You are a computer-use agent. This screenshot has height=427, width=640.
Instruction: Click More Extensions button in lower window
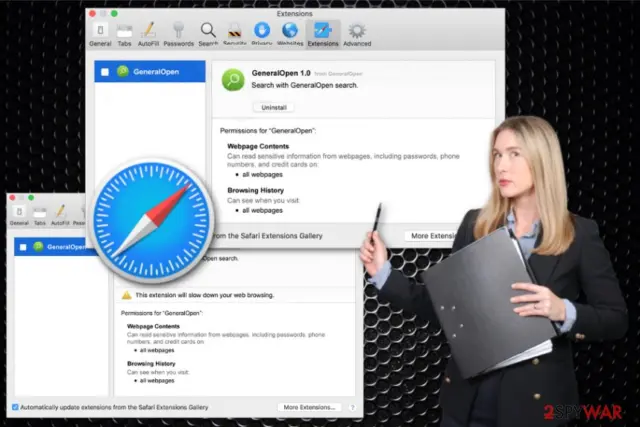pyautogui.click(x=309, y=407)
